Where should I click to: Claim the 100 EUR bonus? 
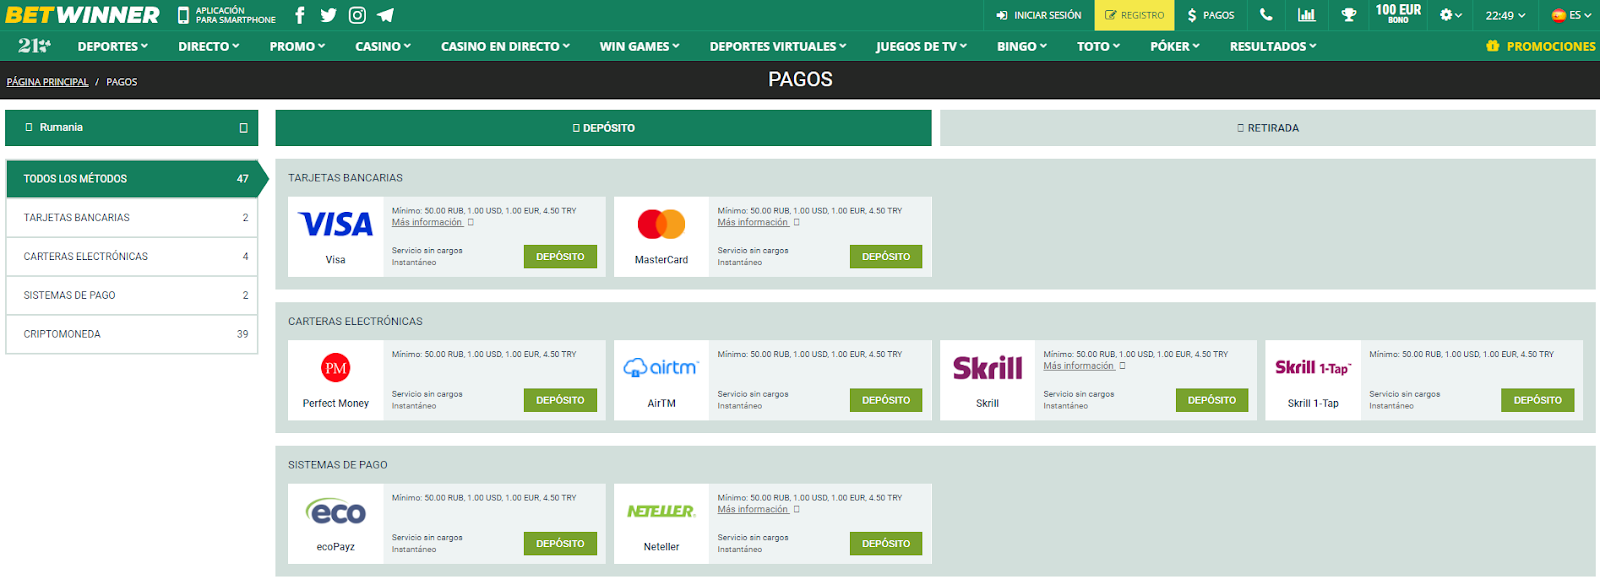tap(1398, 13)
